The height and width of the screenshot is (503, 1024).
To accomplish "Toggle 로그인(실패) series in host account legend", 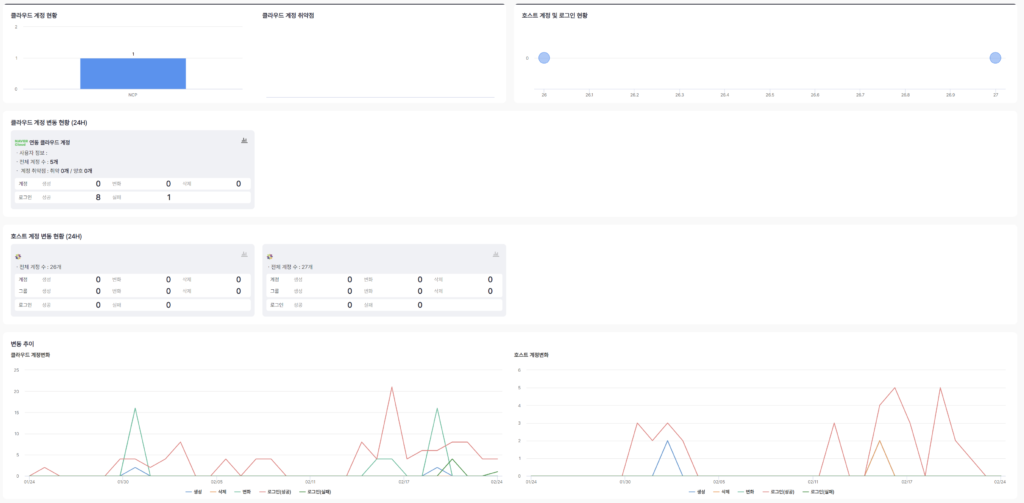I will click(x=819, y=492).
